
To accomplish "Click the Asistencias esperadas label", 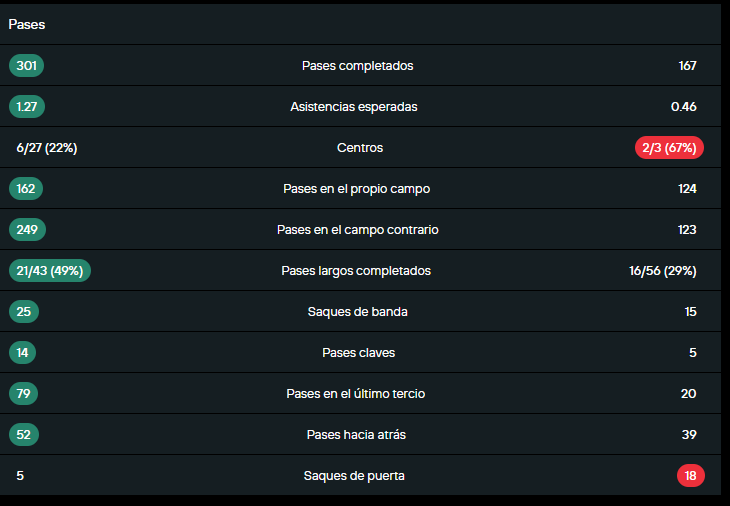I will (x=354, y=107).
